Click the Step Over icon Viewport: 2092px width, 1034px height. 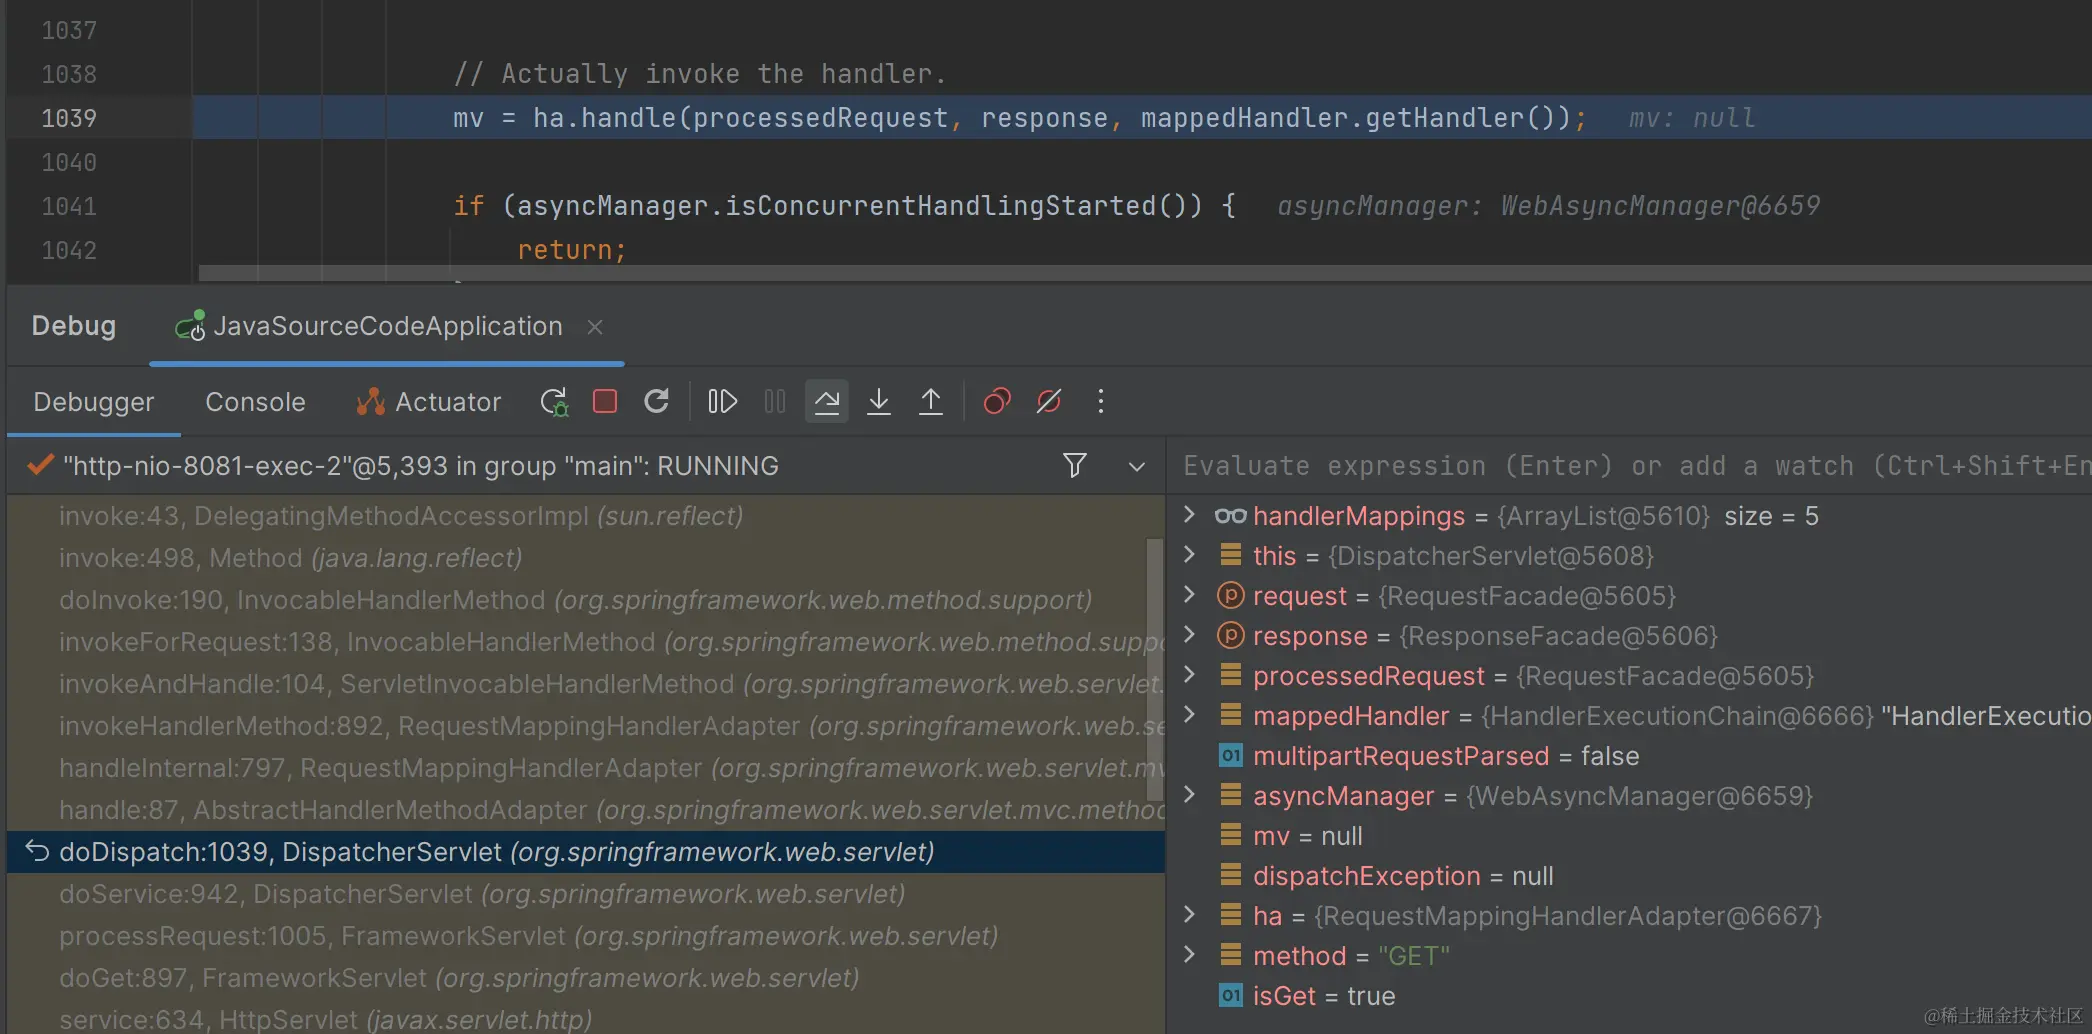827,402
